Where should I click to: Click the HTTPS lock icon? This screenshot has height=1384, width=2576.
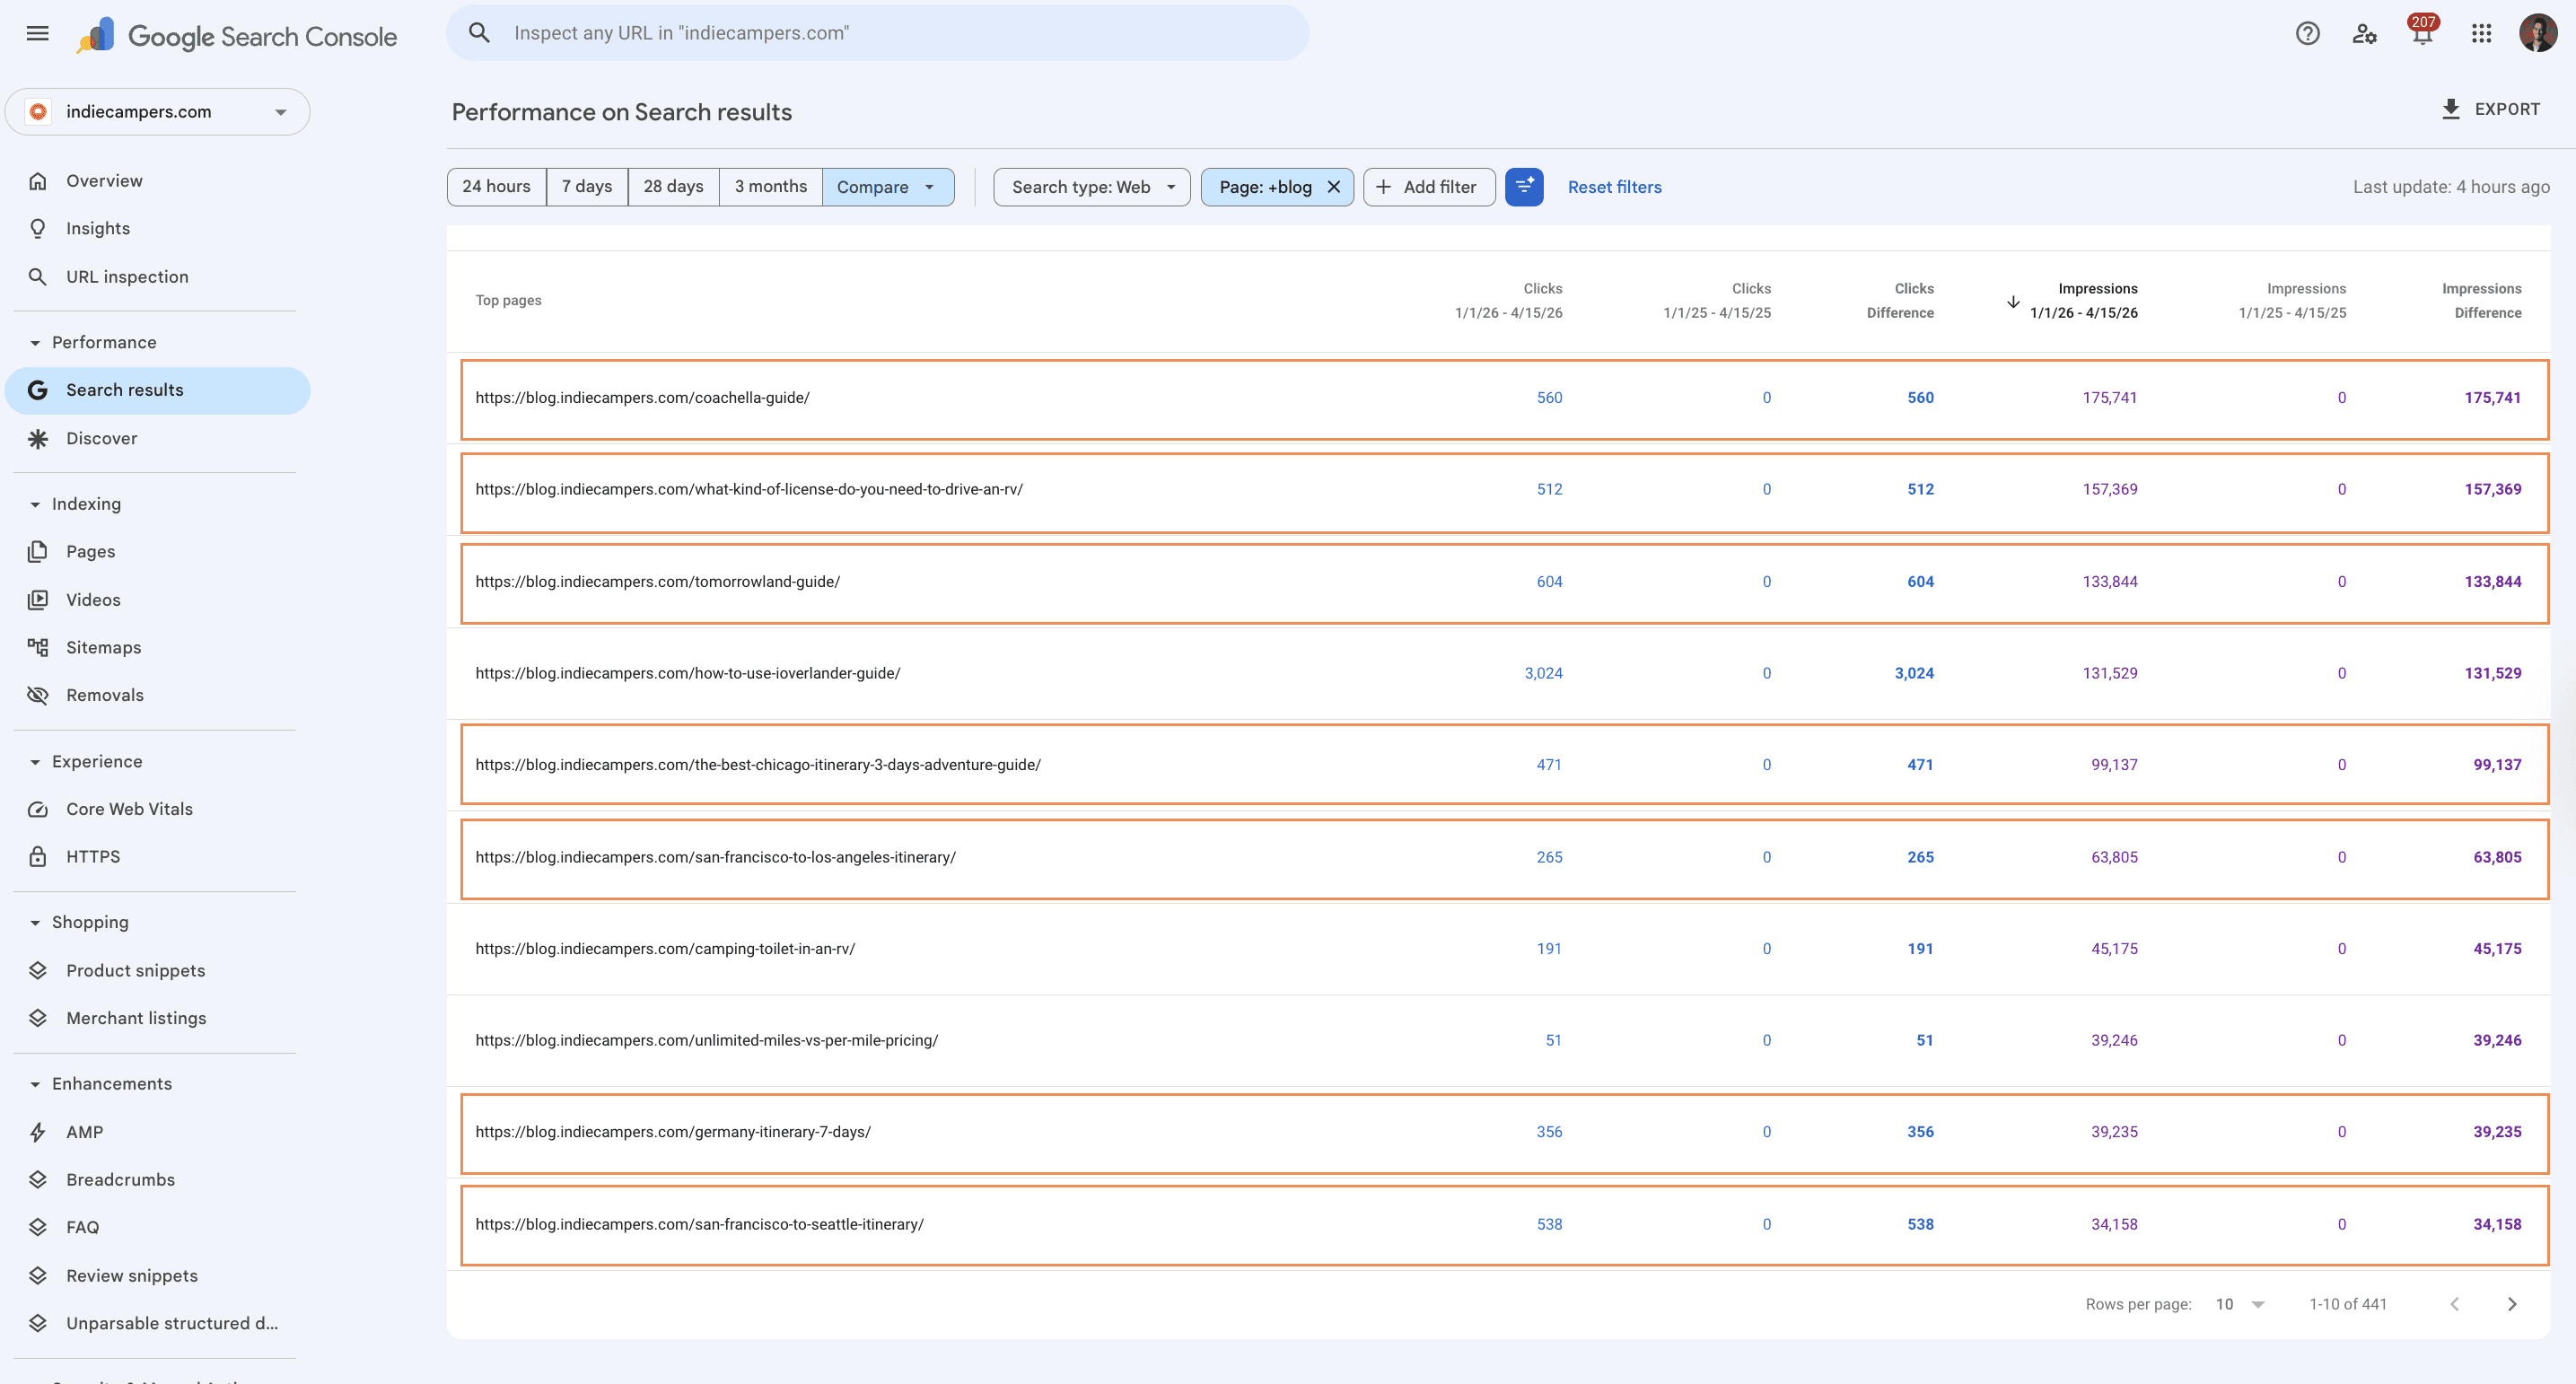tap(38, 857)
